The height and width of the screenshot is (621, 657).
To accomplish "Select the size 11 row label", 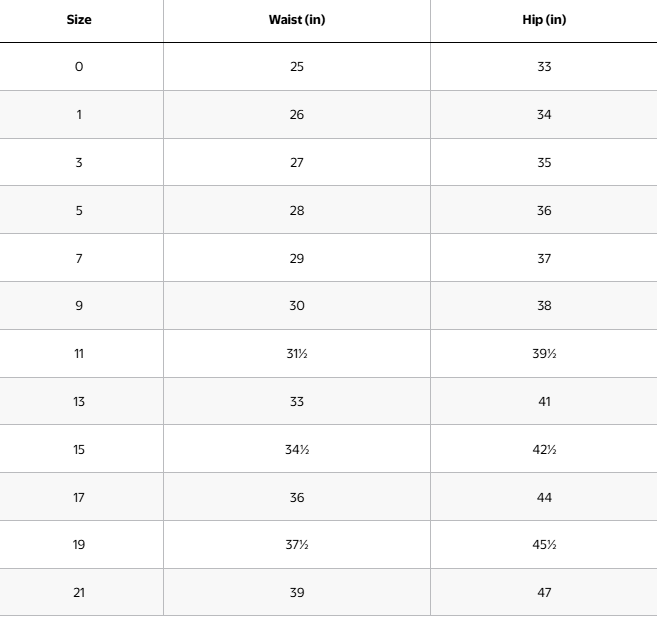I will click(79, 354).
